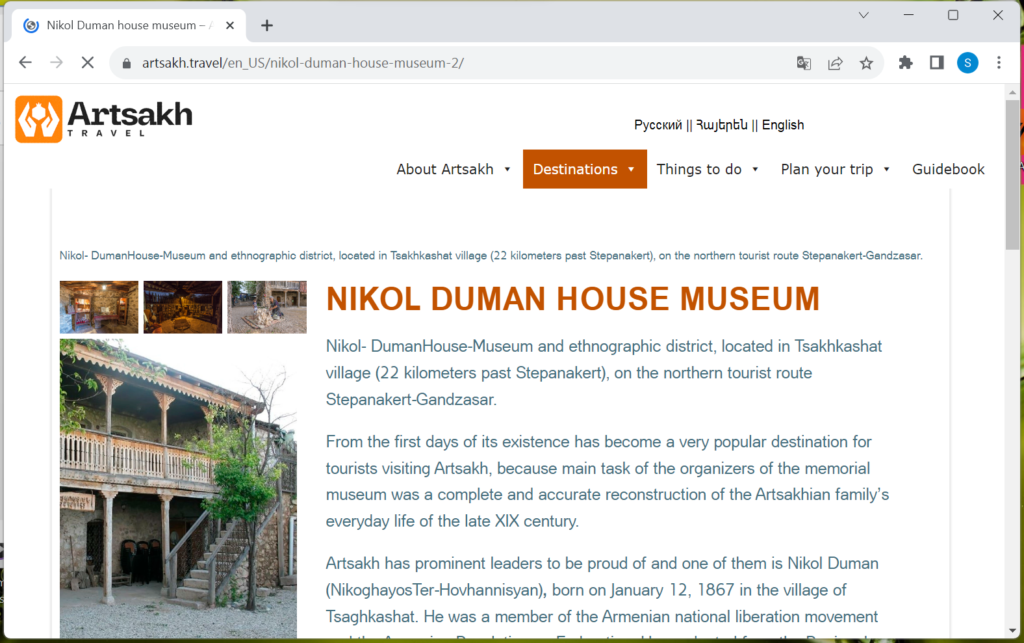This screenshot has width=1024, height=643.
Task: Expand the Things to do menu
Action: (x=708, y=169)
